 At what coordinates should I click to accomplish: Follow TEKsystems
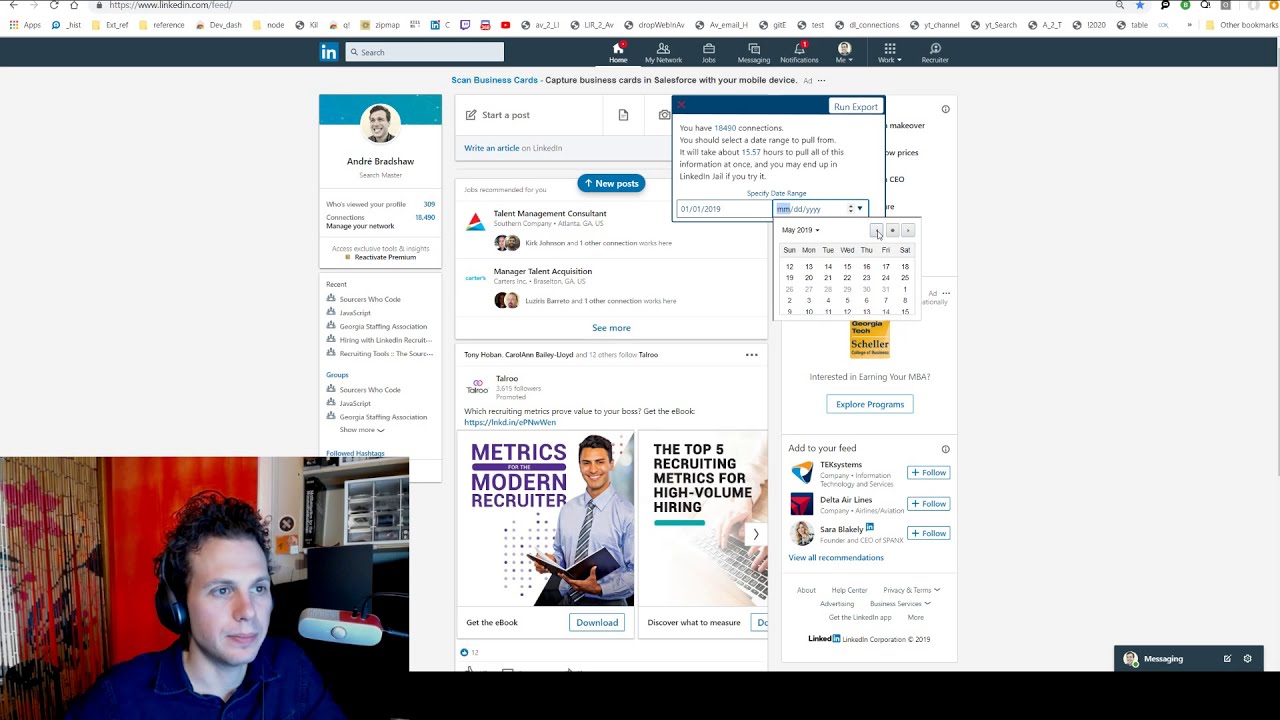coord(929,473)
